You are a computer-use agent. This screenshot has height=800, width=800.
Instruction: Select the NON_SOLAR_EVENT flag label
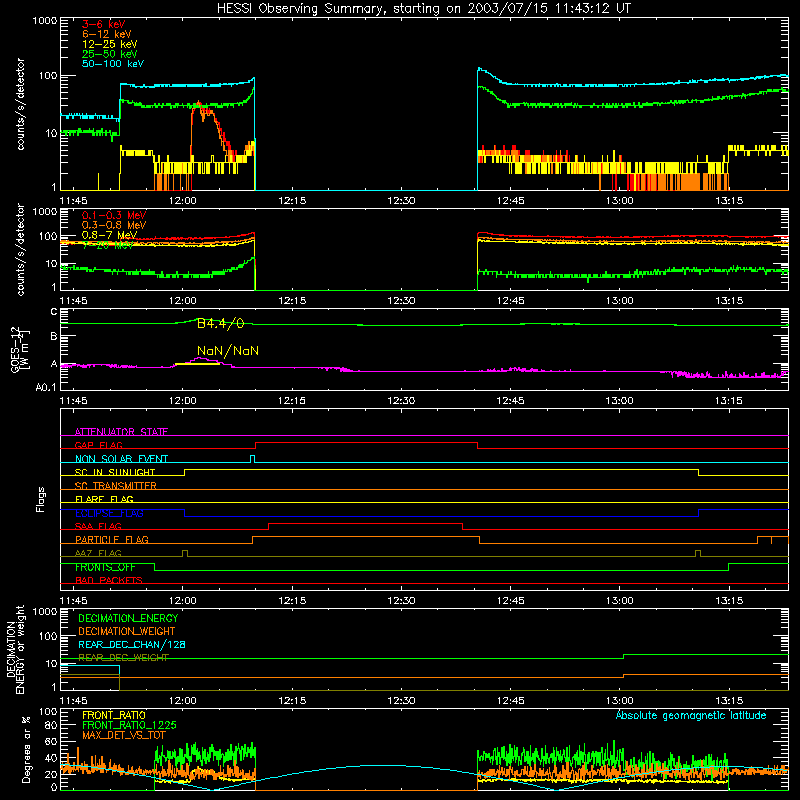pyautogui.click(x=121, y=459)
